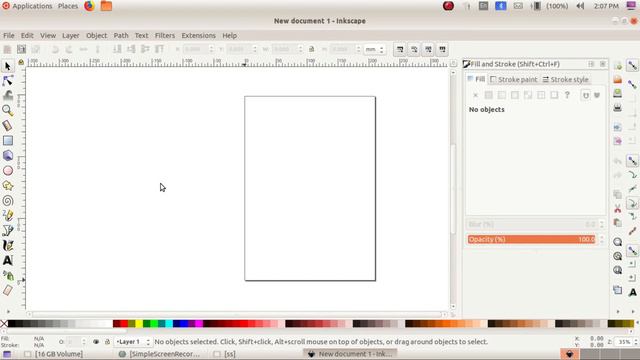Open the Layer 1 dropdown
Screen dimensions: 640x360
point(133,342)
